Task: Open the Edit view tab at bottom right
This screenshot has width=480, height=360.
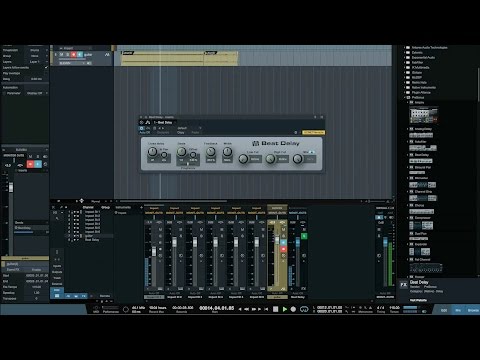Action: (x=444, y=310)
